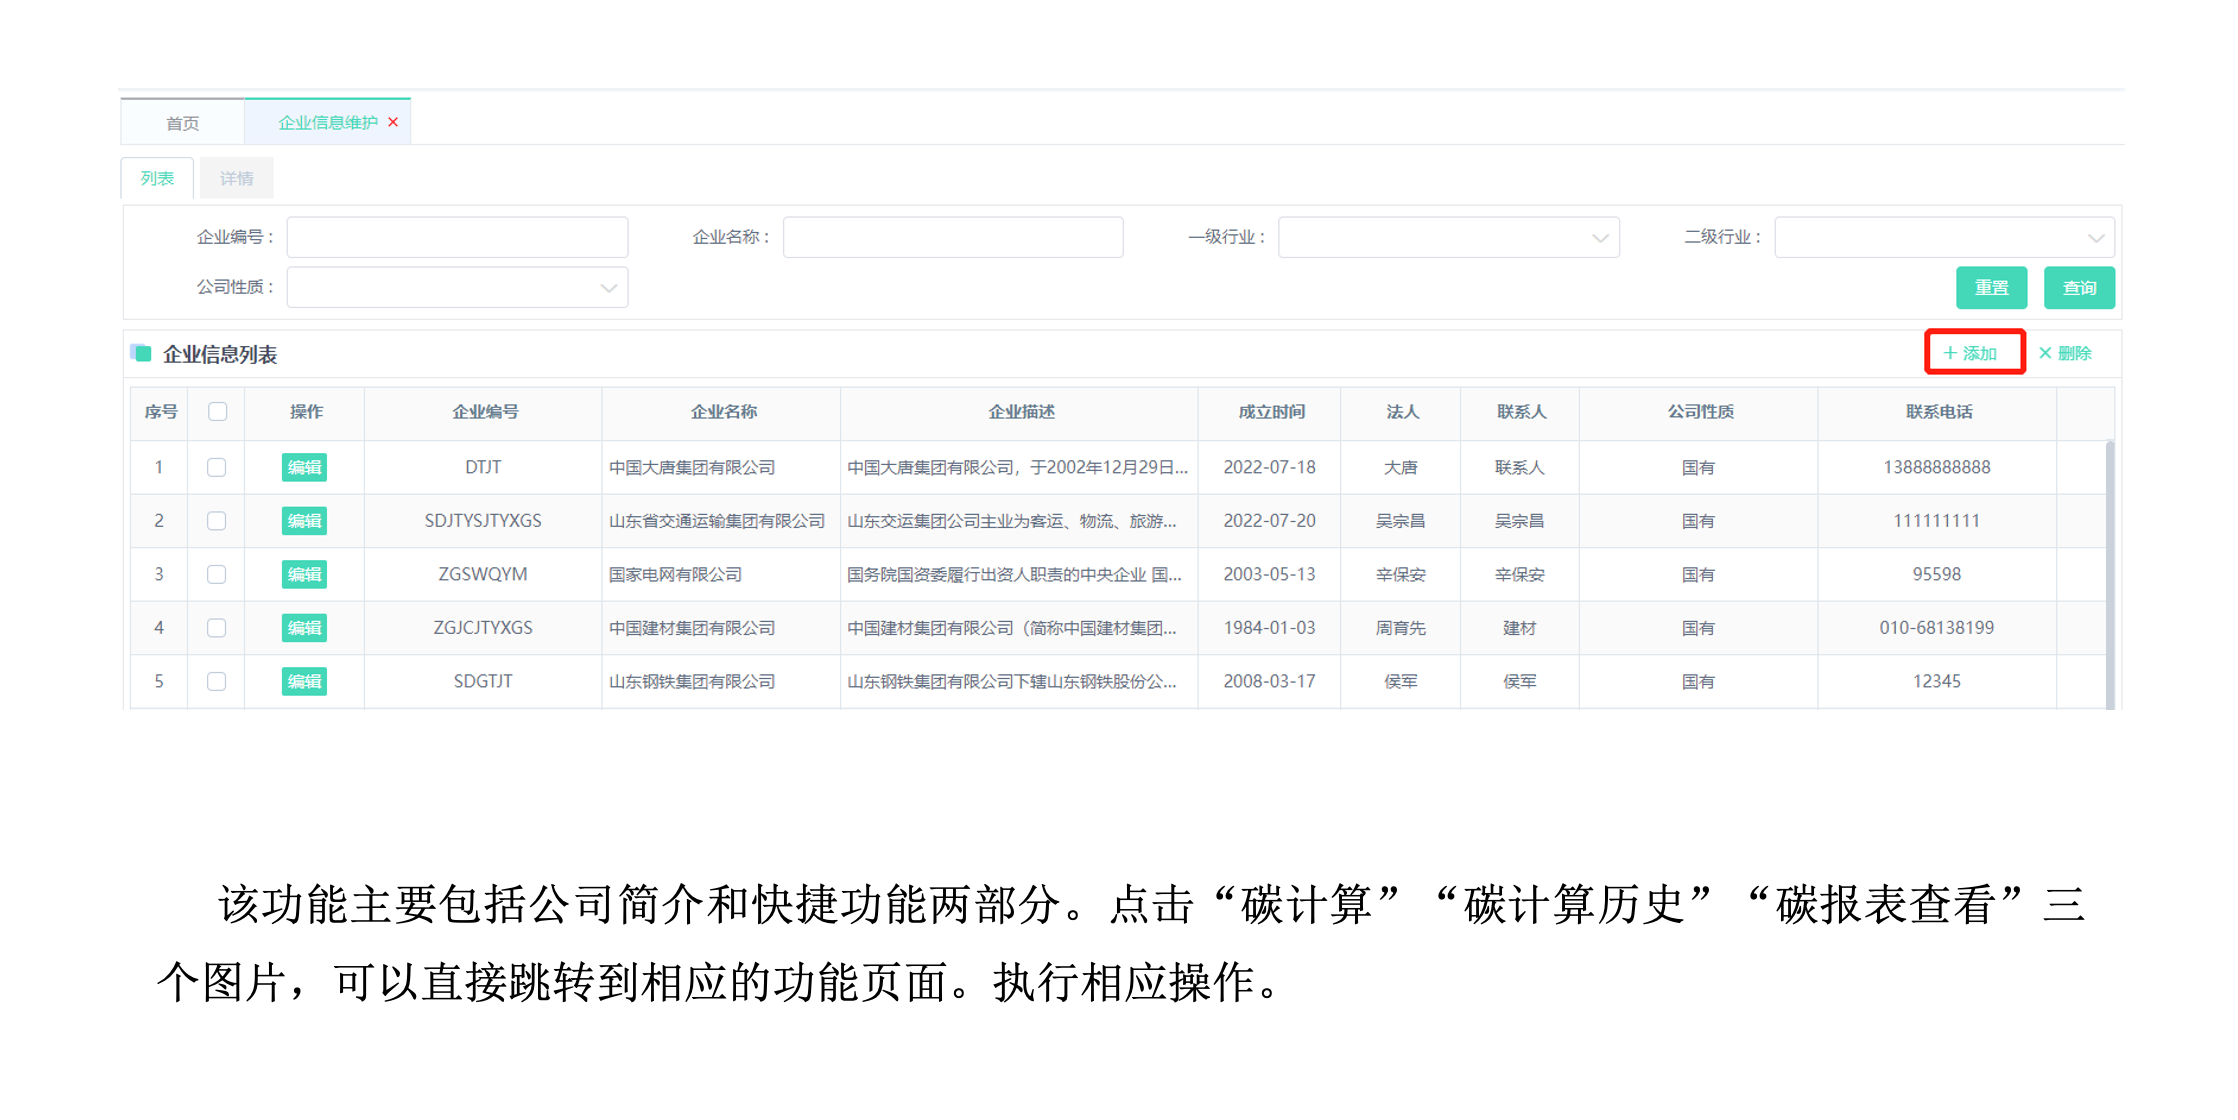This screenshot has height=1120, width=2238.
Task: Click date cell 2022-07-20
Action: tap(1269, 520)
